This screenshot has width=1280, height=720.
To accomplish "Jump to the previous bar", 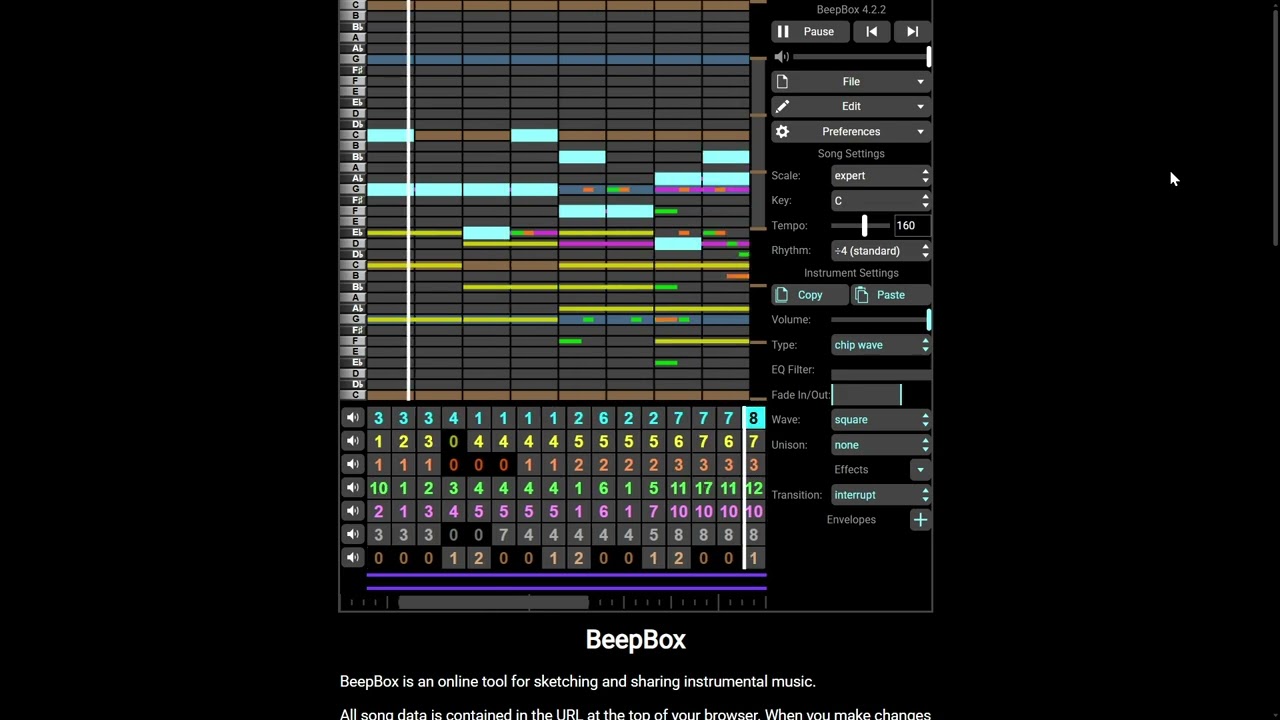I will (x=872, y=32).
